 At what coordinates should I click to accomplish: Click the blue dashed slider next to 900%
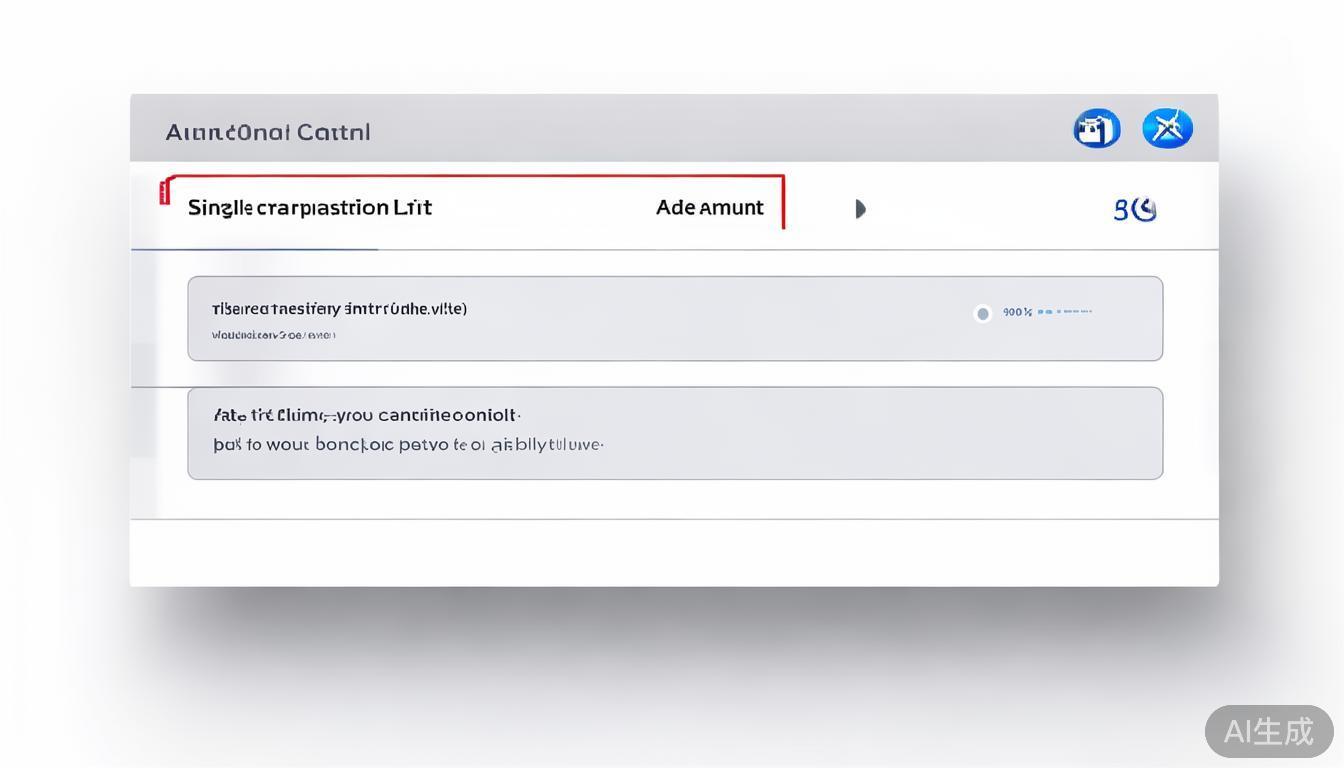1065,312
